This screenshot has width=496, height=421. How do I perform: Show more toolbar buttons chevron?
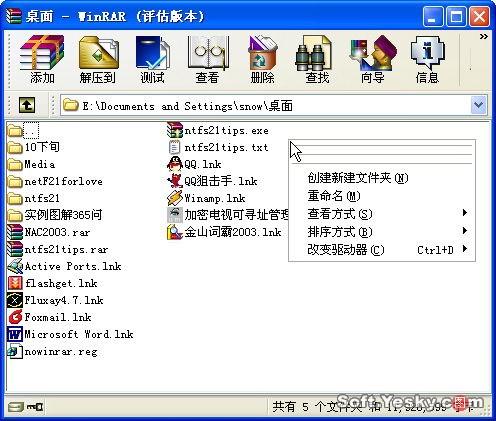point(484,37)
